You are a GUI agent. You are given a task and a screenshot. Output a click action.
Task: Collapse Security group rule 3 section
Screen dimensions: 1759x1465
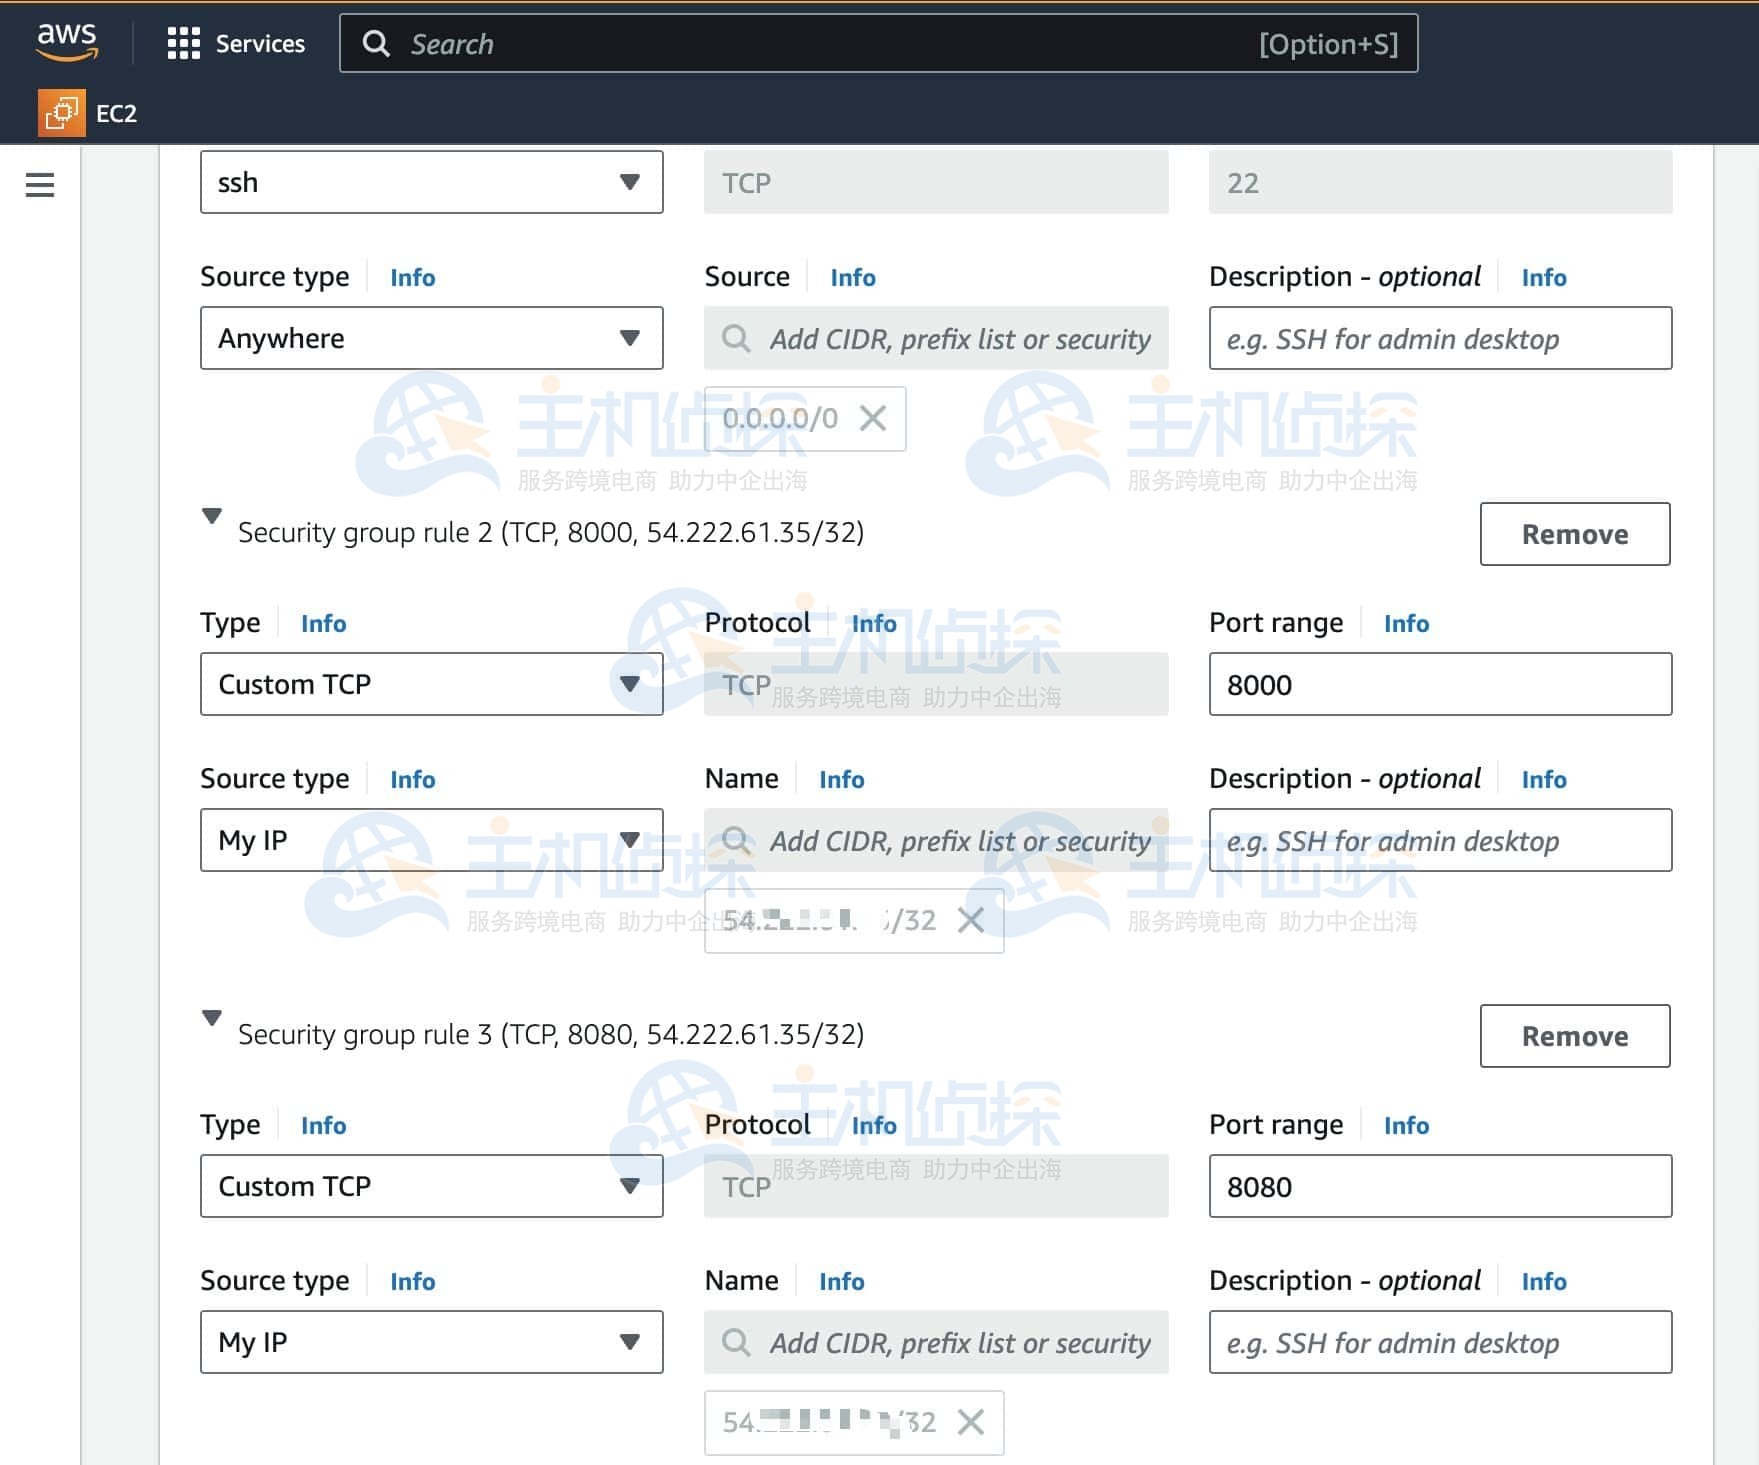(x=212, y=1019)
